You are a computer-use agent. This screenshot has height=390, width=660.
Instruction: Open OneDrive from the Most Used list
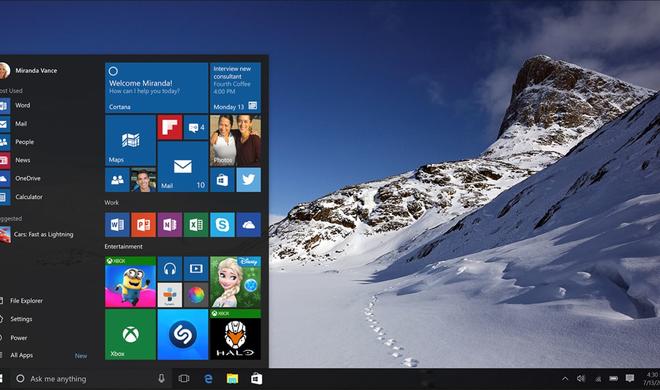tap(21, 178)
